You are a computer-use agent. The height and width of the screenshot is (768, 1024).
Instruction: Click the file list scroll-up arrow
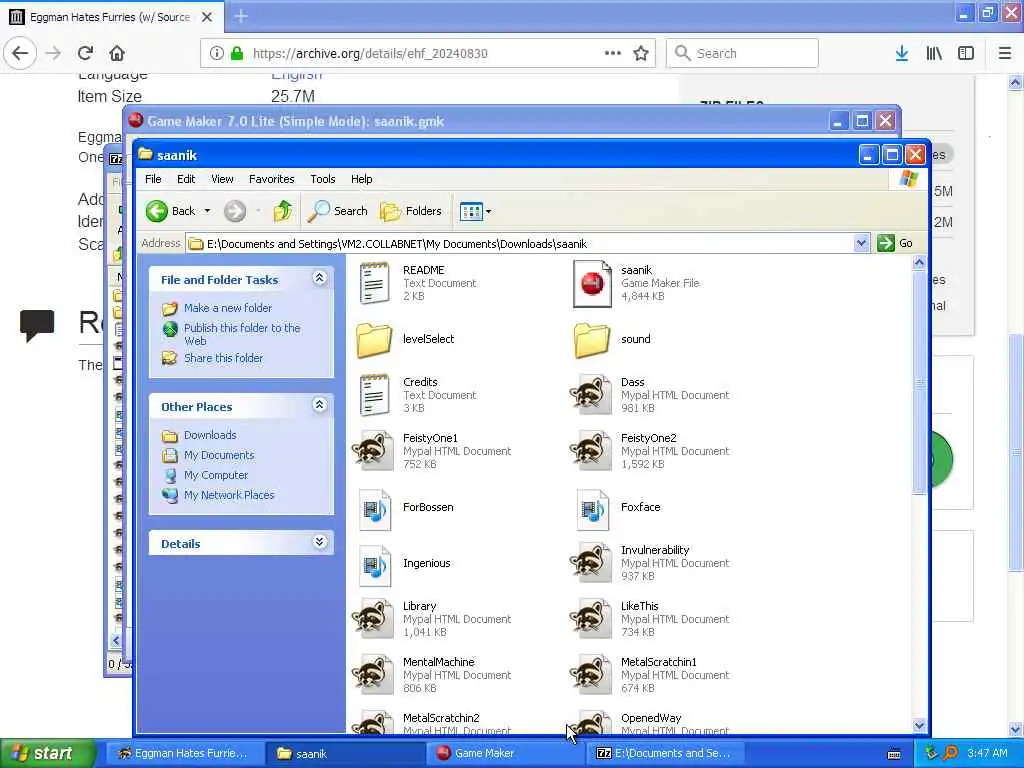(x=919, y=263)
